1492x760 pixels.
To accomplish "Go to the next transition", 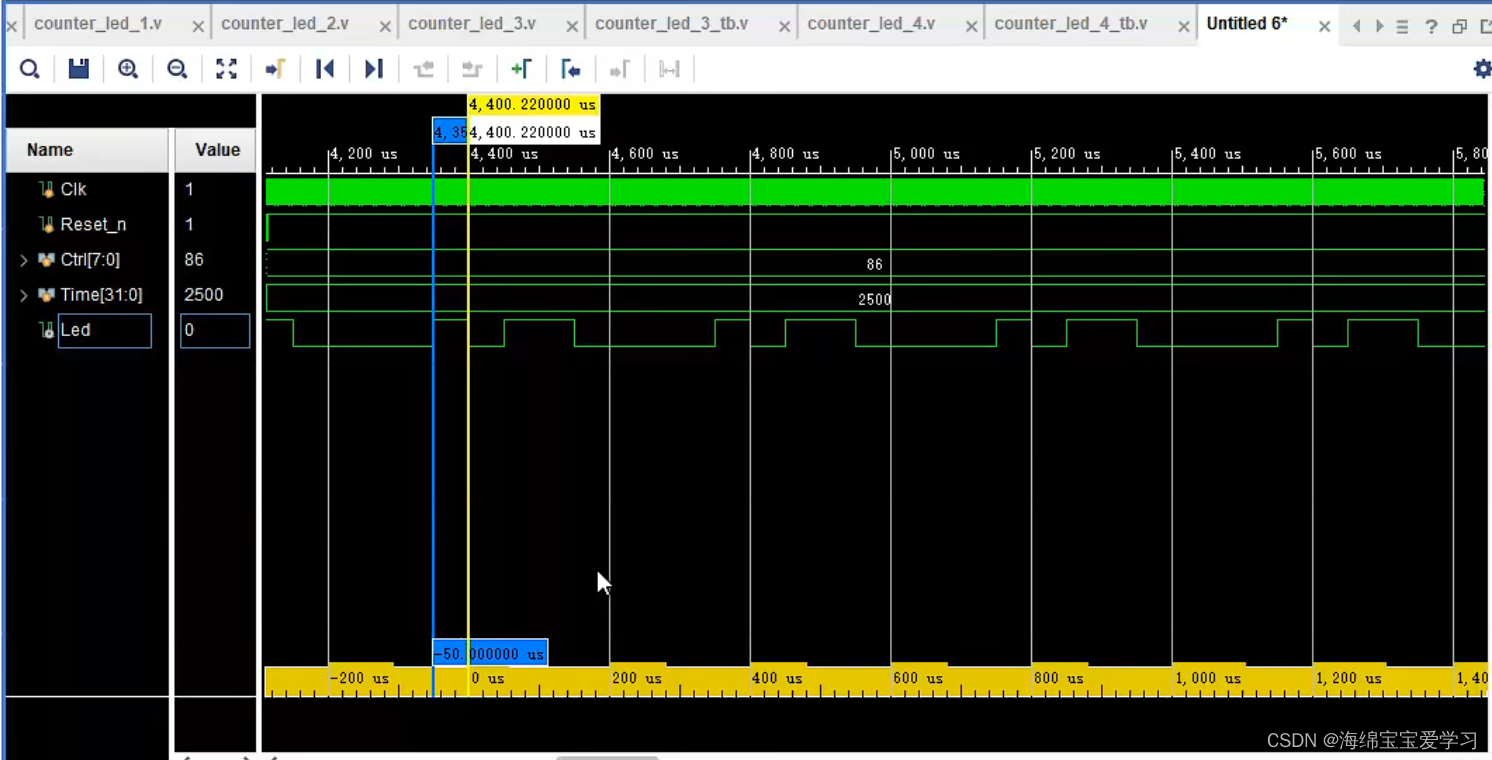I will pos(472,69).
